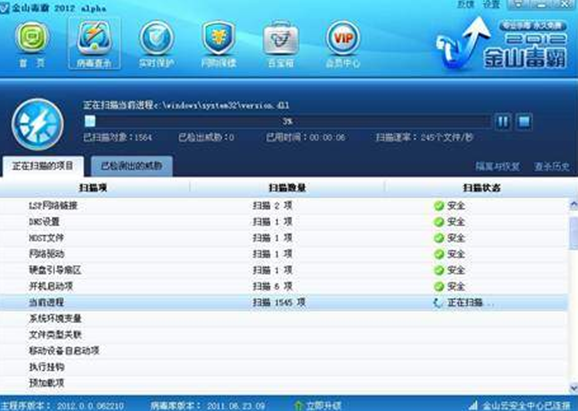Select the 开机启动项 row name

point(51,286)
